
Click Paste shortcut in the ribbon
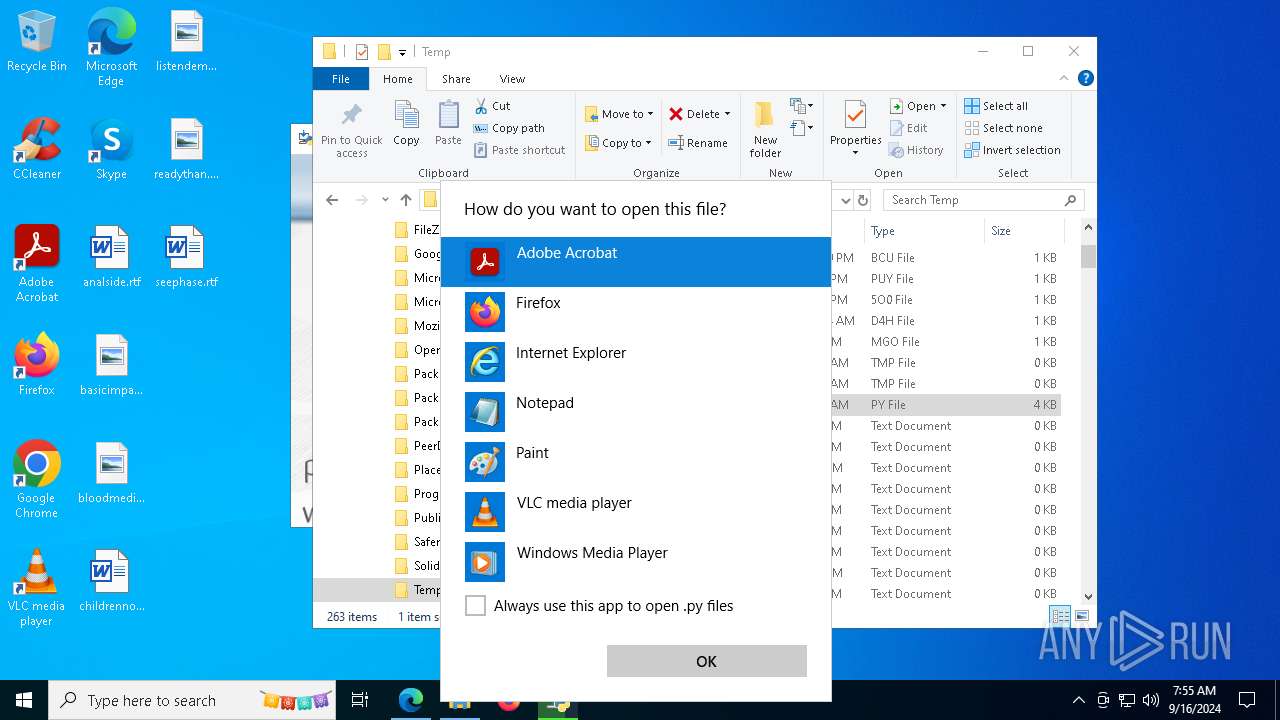click(519, 150)
